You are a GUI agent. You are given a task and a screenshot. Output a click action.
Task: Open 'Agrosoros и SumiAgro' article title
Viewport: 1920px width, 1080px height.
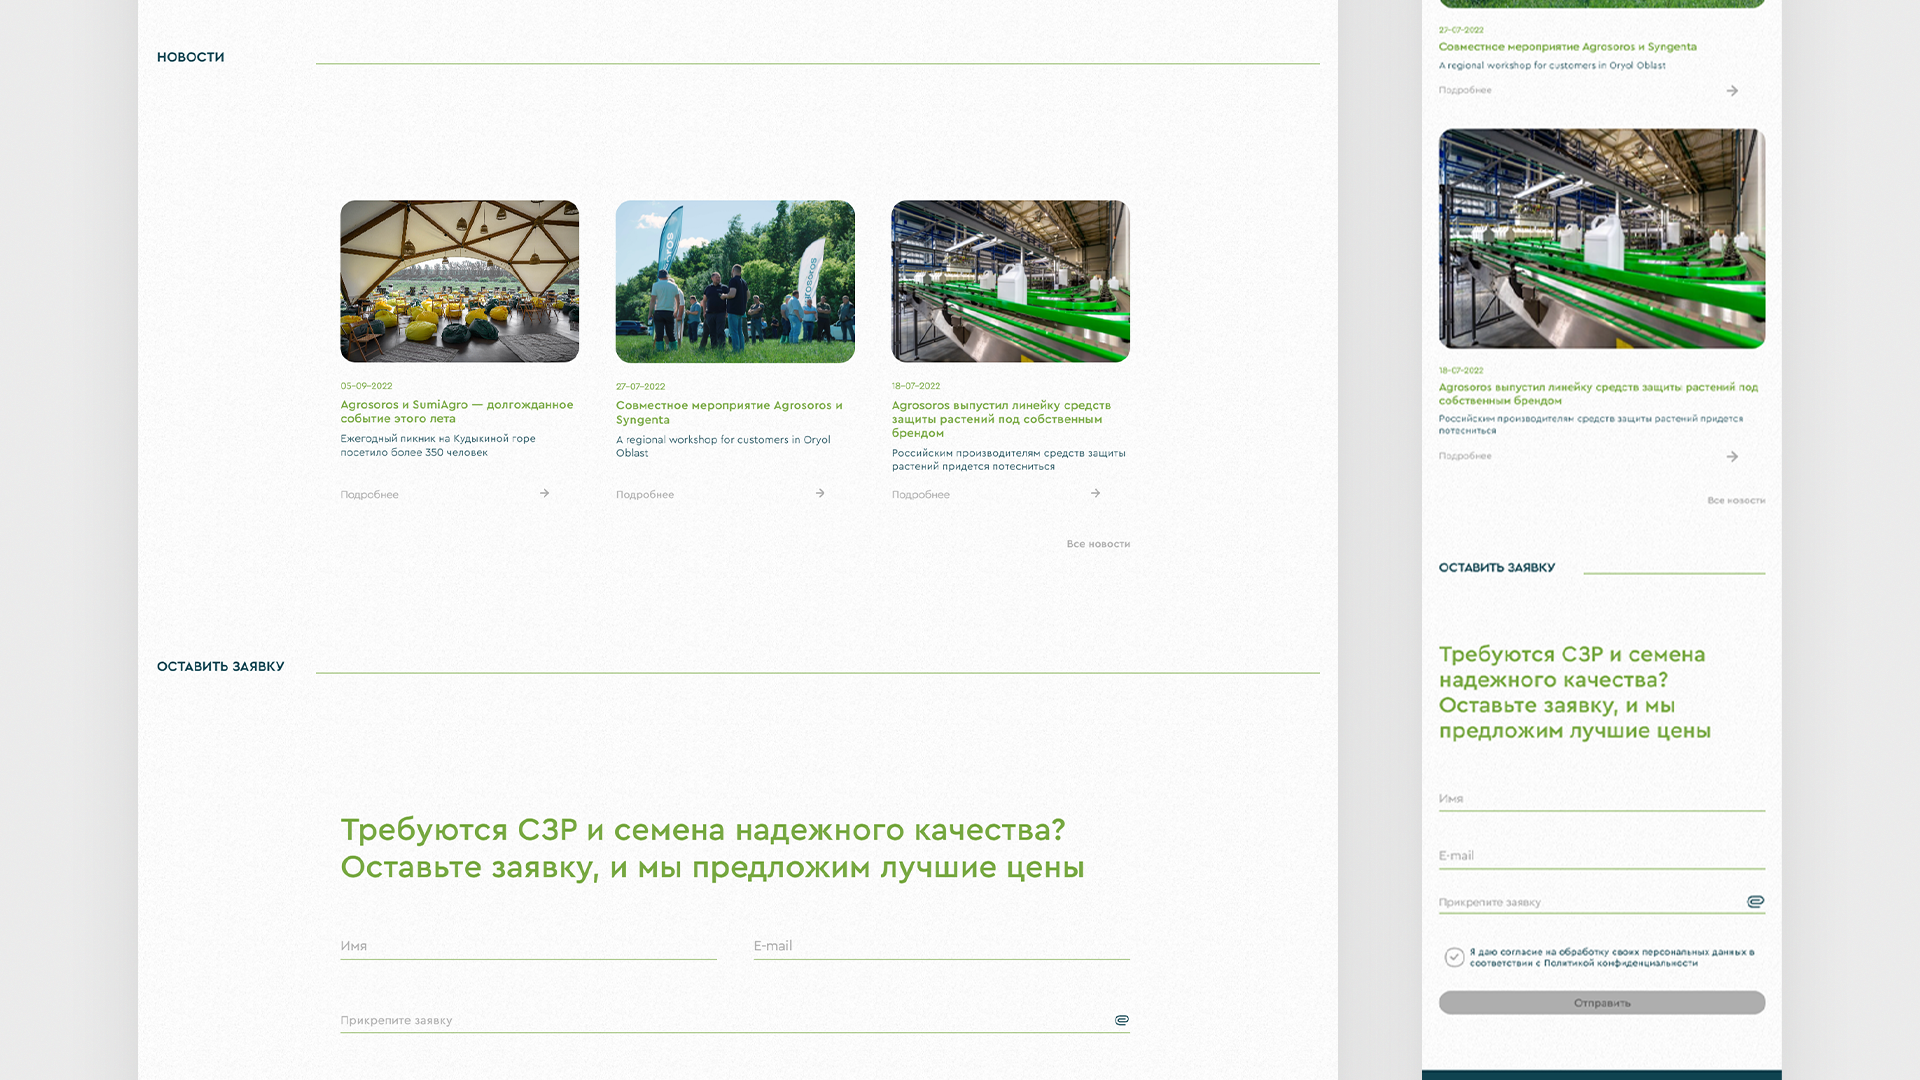[456, 411]
